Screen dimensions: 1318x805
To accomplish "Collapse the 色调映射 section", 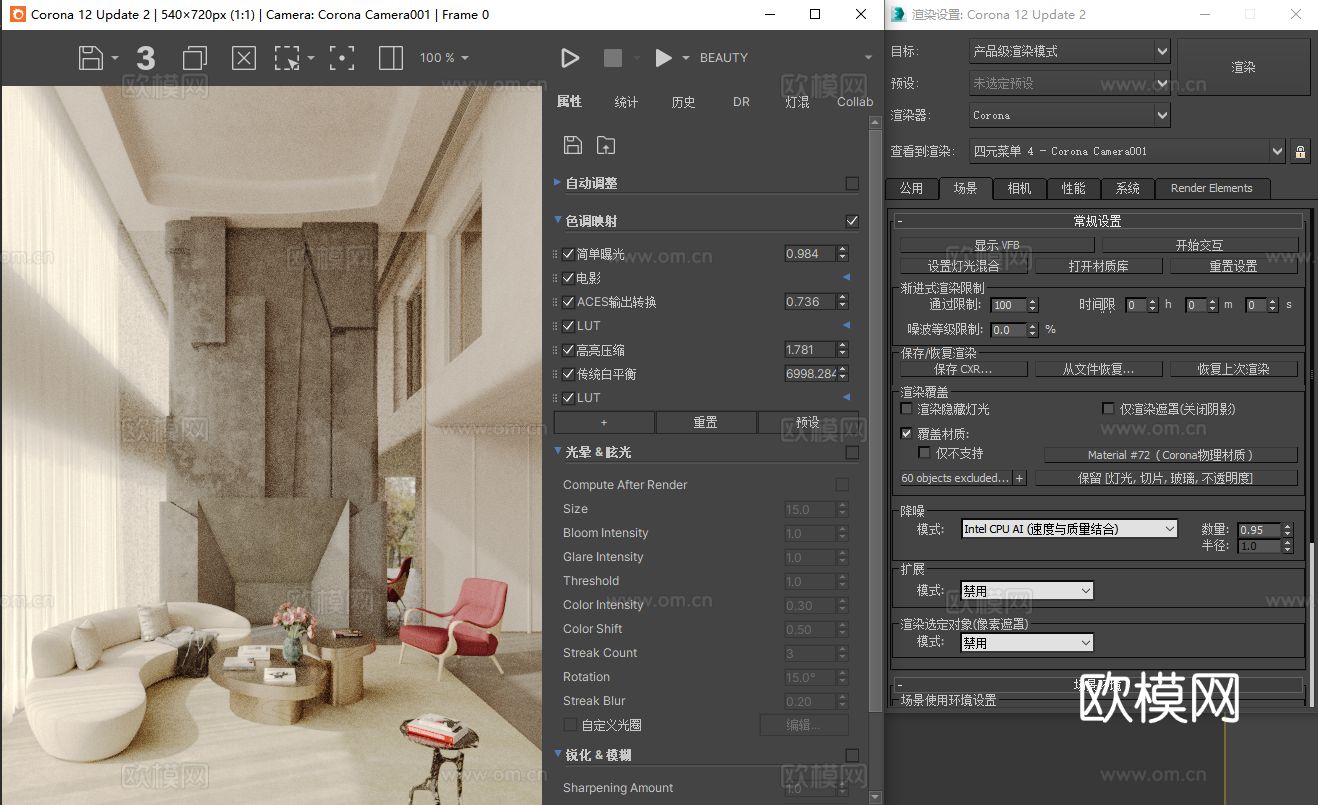I will (x=558, y=220).
